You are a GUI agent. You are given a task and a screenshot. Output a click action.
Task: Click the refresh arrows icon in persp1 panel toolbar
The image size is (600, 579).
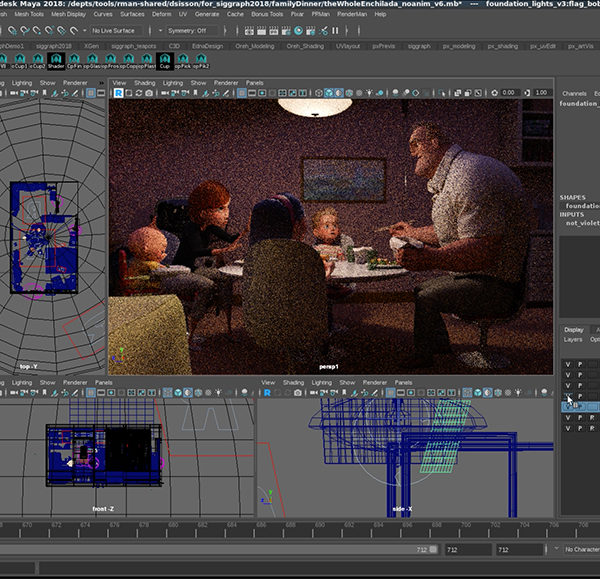tap(139, 93)
